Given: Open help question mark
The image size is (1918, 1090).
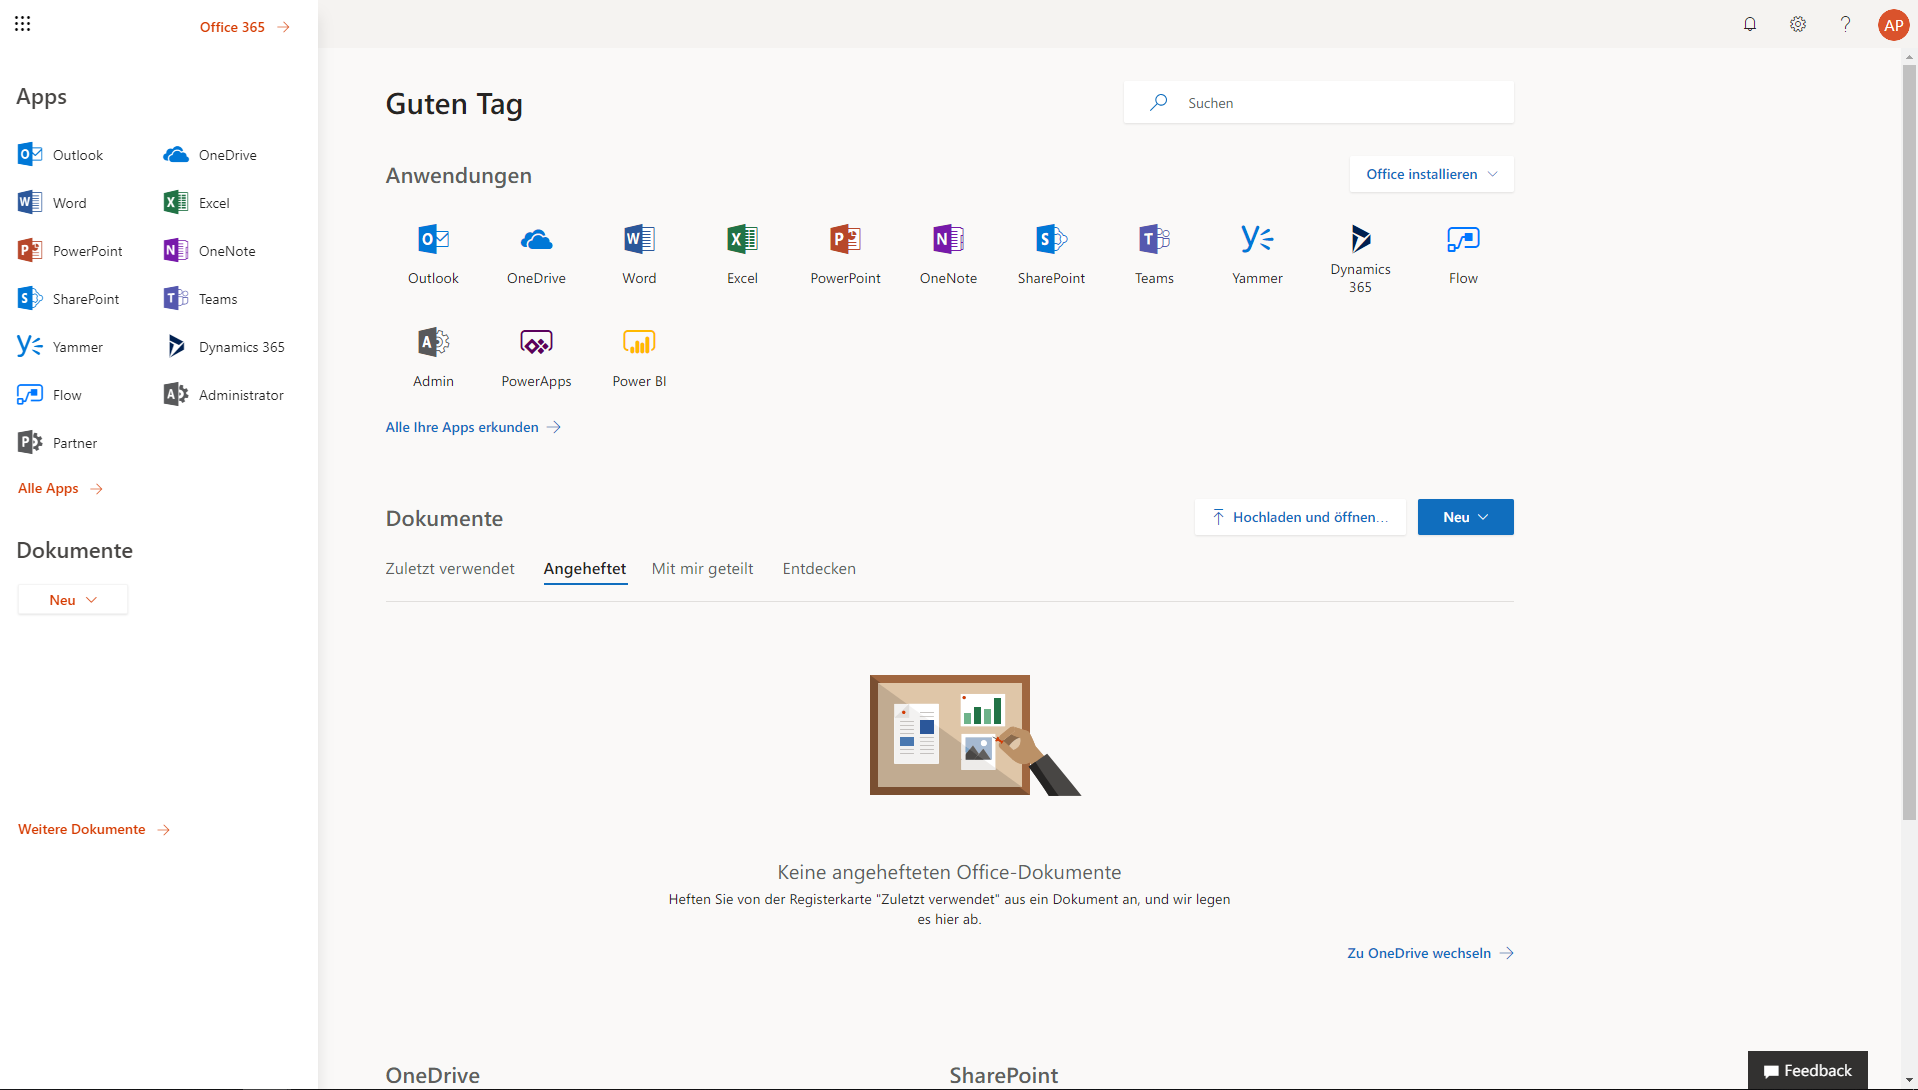Looking at the screenshot, I should tap(1845, 24).
